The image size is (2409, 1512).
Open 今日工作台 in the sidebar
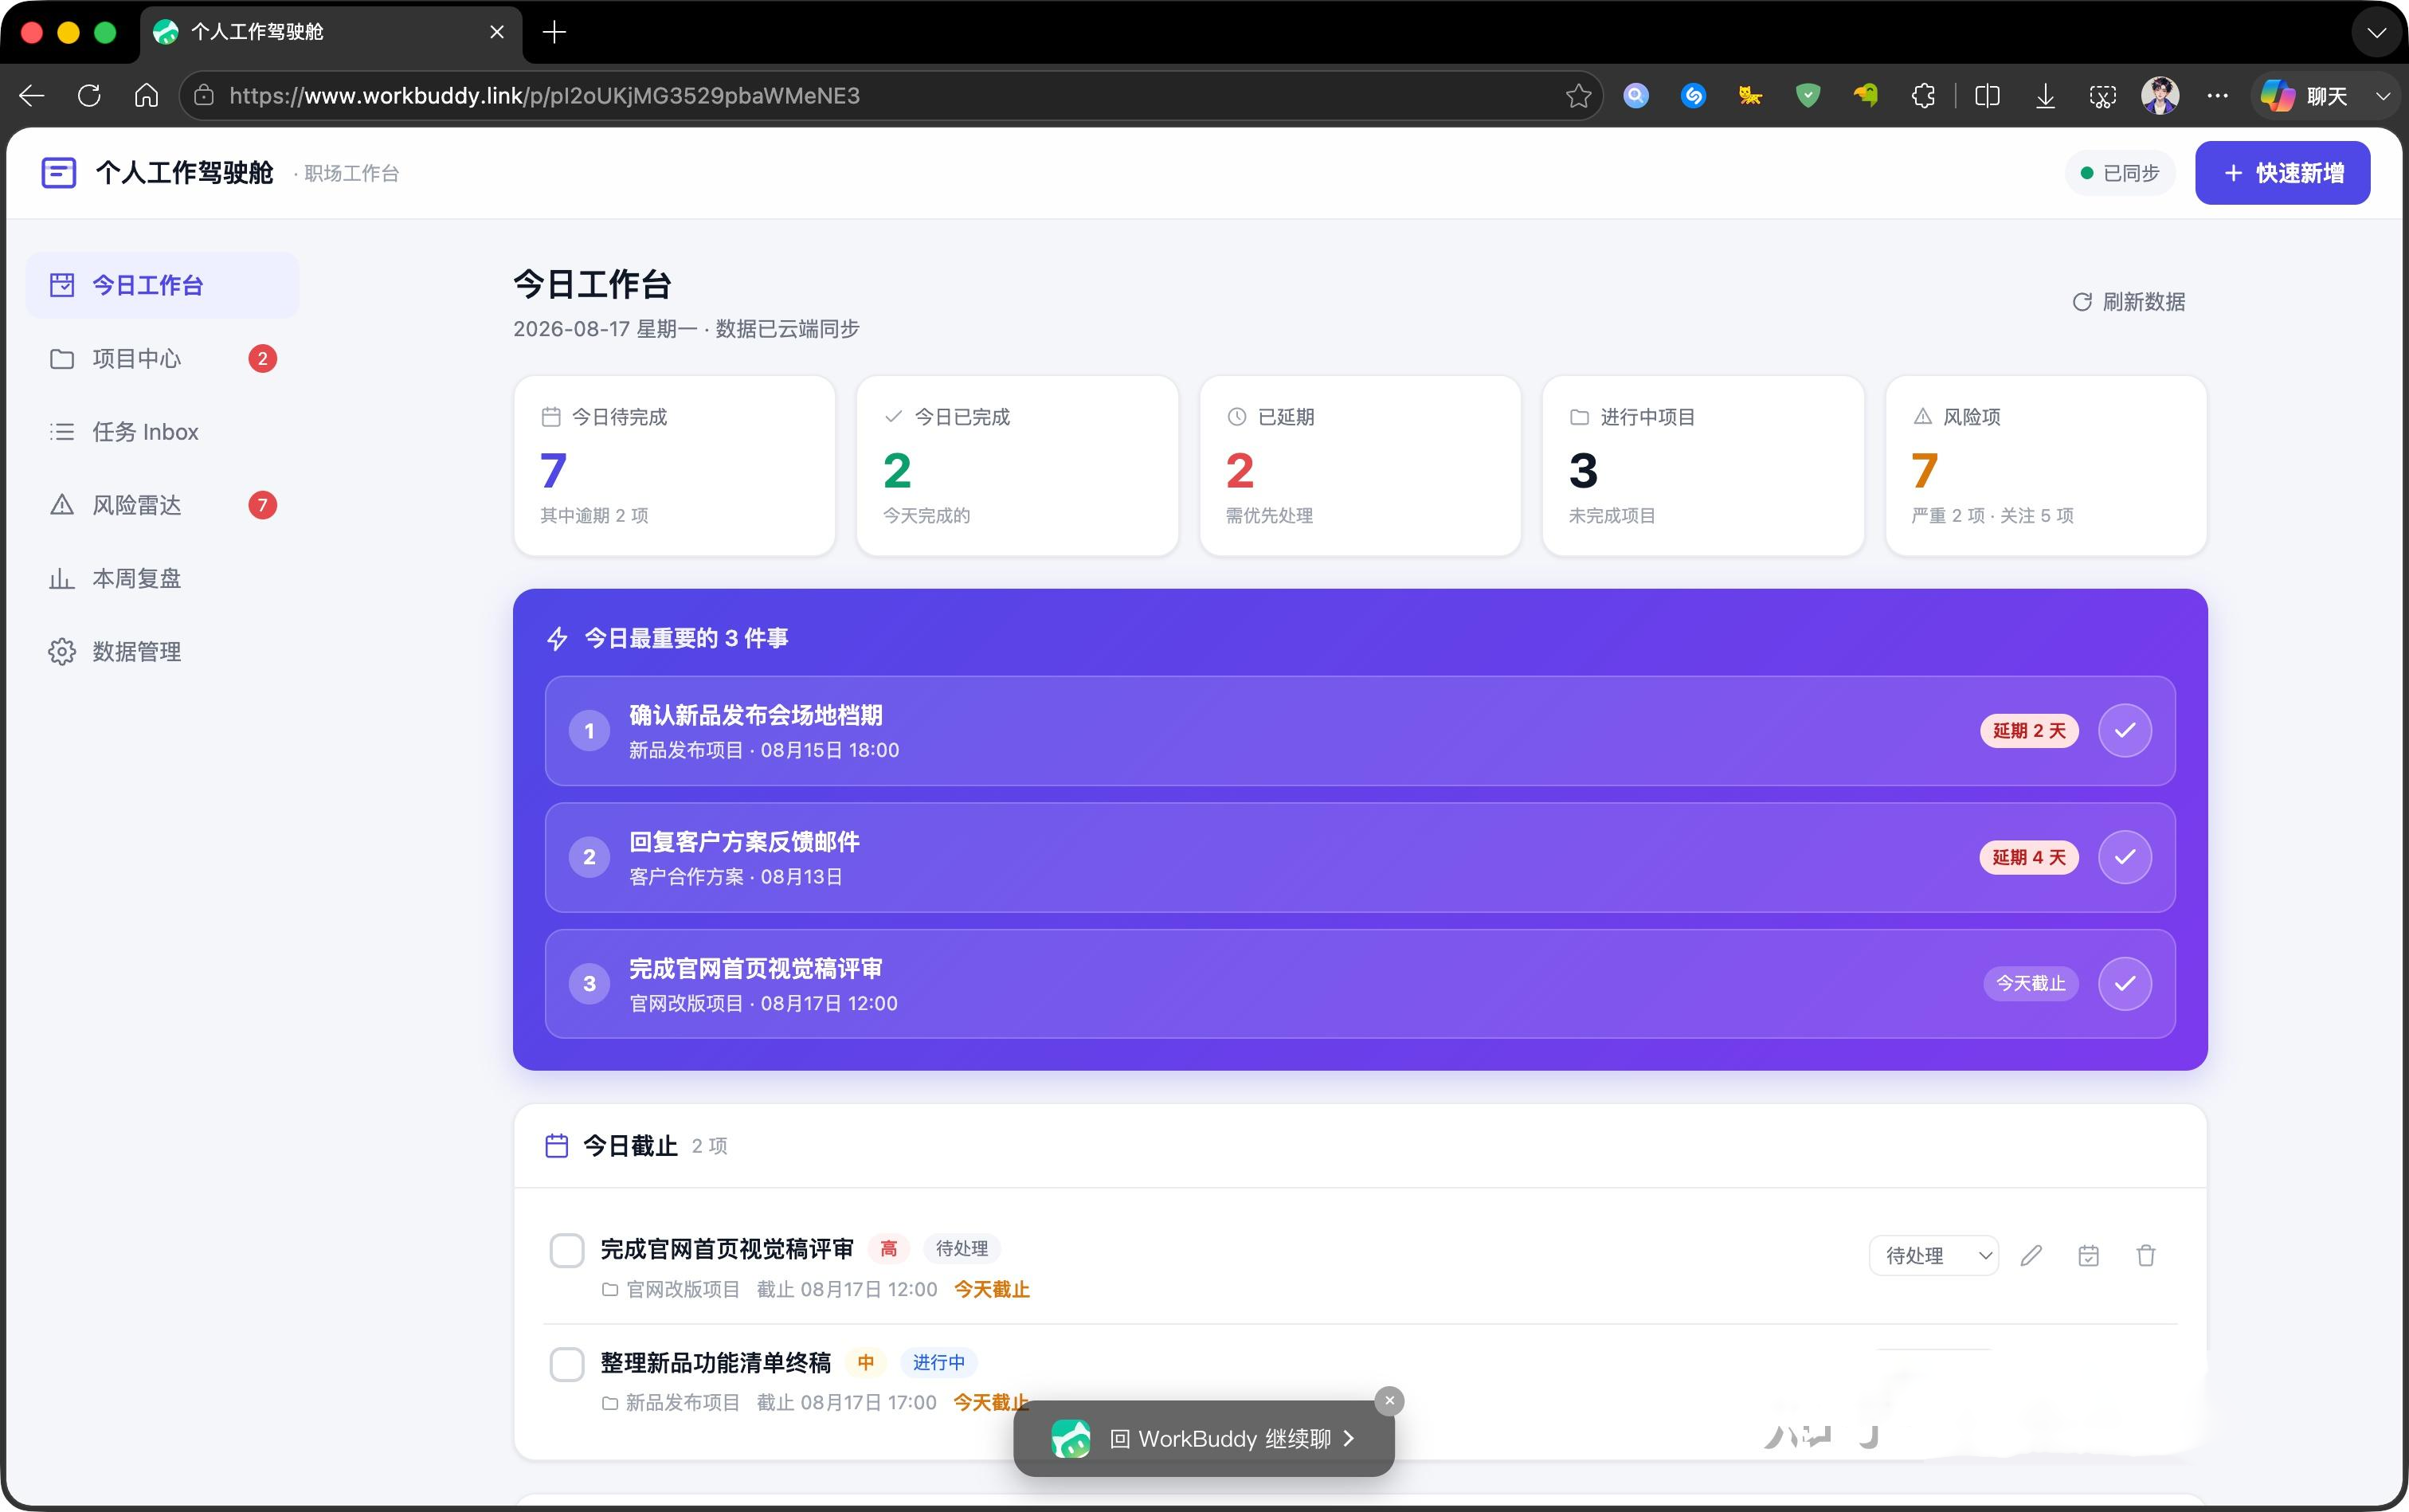(x=162, y=285)
